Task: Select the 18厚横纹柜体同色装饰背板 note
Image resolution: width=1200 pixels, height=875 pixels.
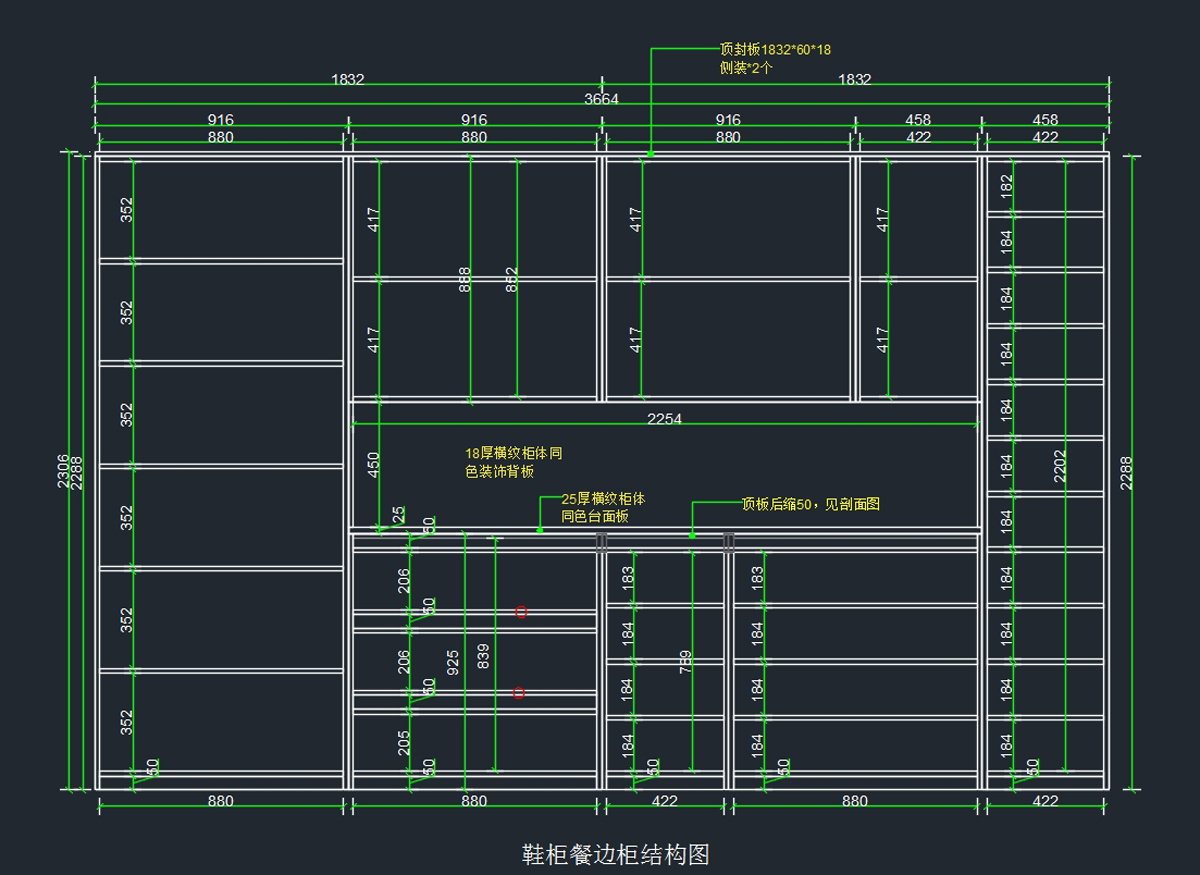Action: click(514, 462)
